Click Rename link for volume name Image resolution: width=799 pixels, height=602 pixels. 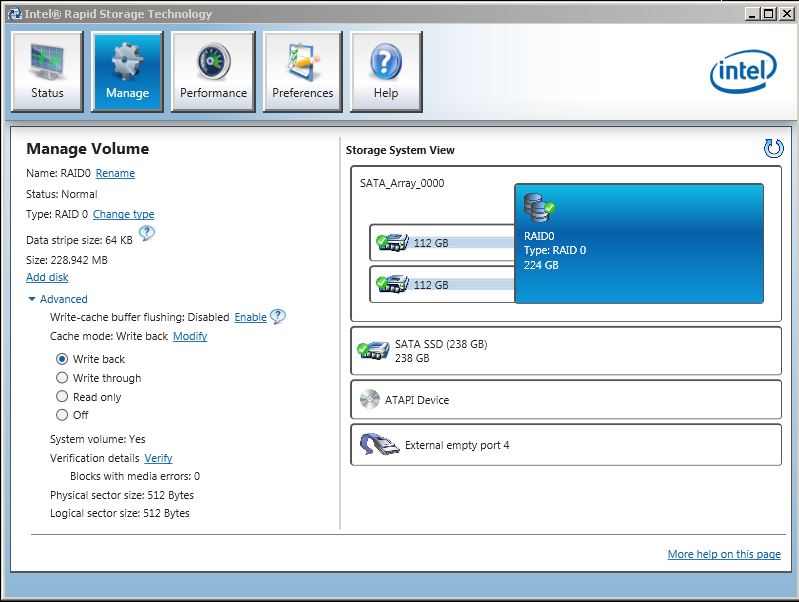point(115,173)
